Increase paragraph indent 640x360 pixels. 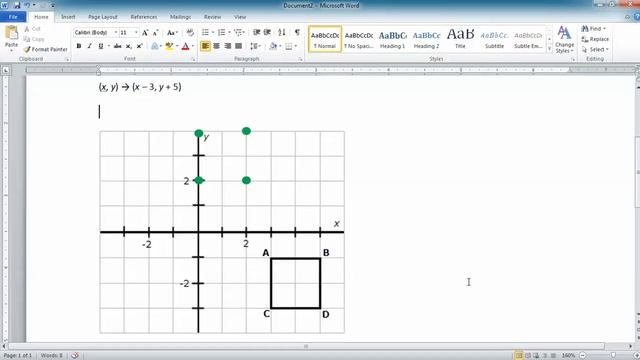(267, 32)
